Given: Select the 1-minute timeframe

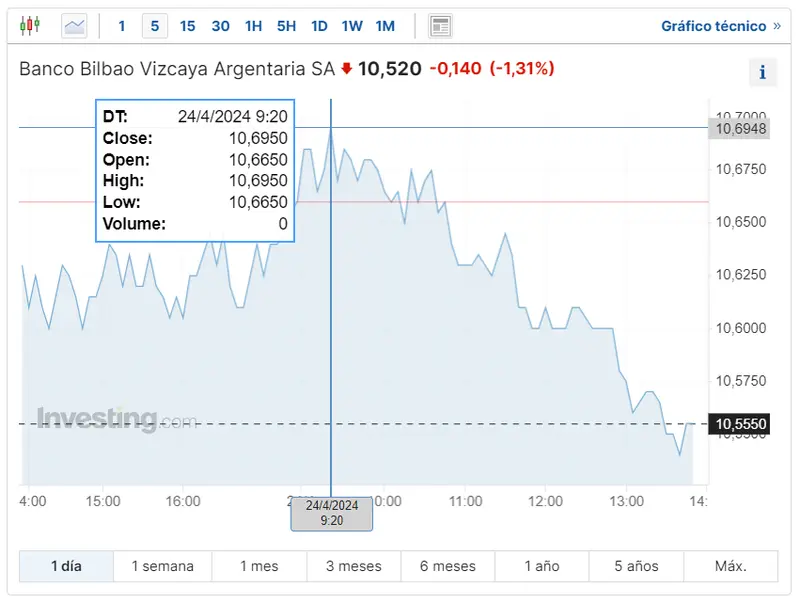Looking at the screenshot, I should (x=121, y=26).
